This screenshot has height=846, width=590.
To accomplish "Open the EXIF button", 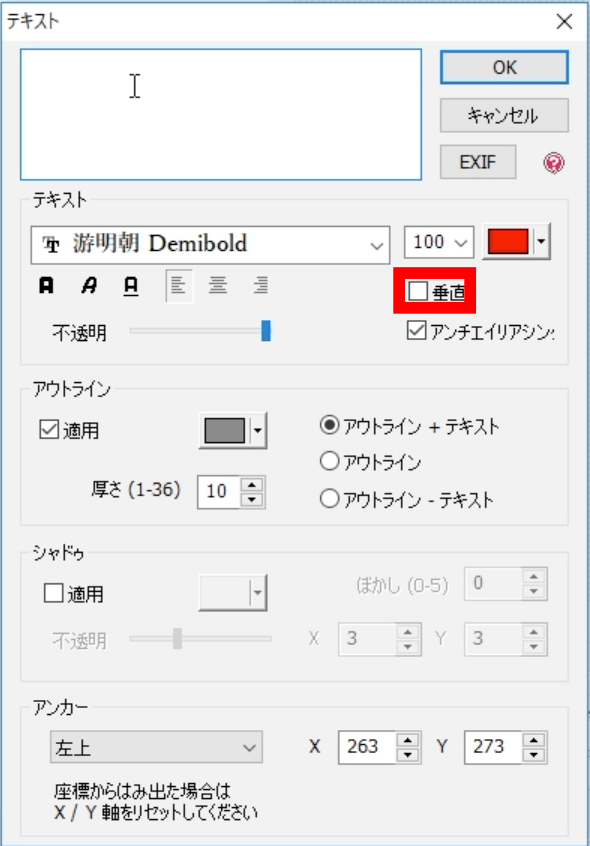I will pos(478,162).
